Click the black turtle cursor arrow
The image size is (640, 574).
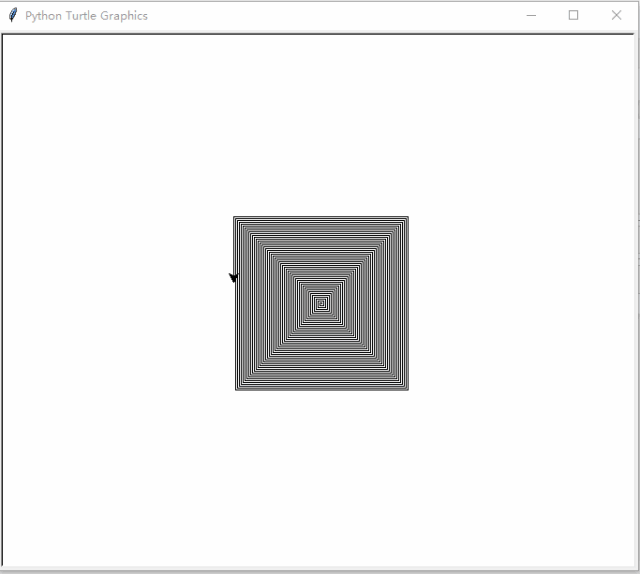pos(234,277)
